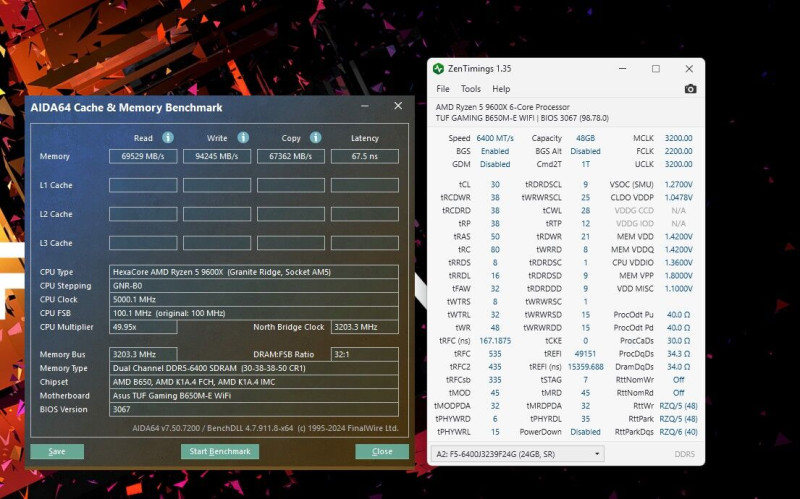Click the AMD Ryzen 5 9600X processor text
Viewport: 800px width, 499px height.
(503, 107)
